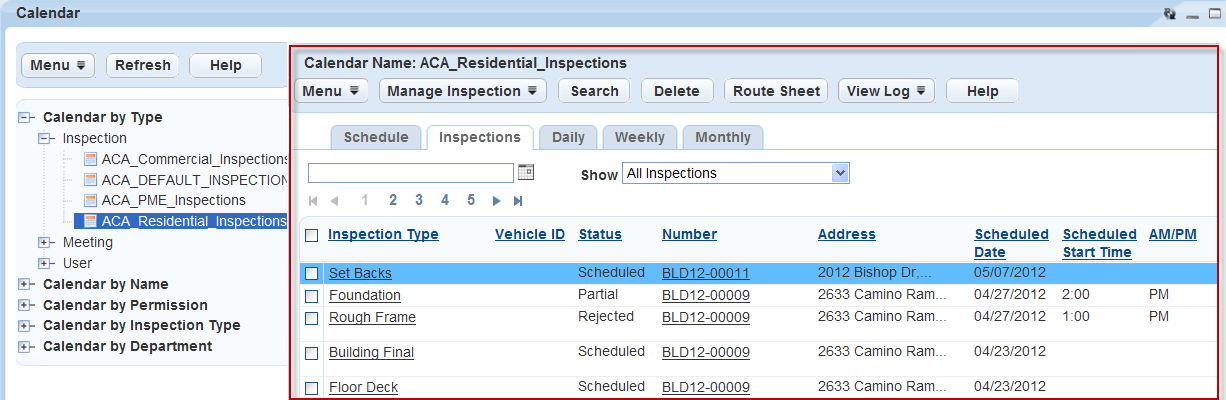Image resolution: width=1226 pixels, height=400 pixels.
Task: Open the calendar date picker icon
Action: pos(526,173)
